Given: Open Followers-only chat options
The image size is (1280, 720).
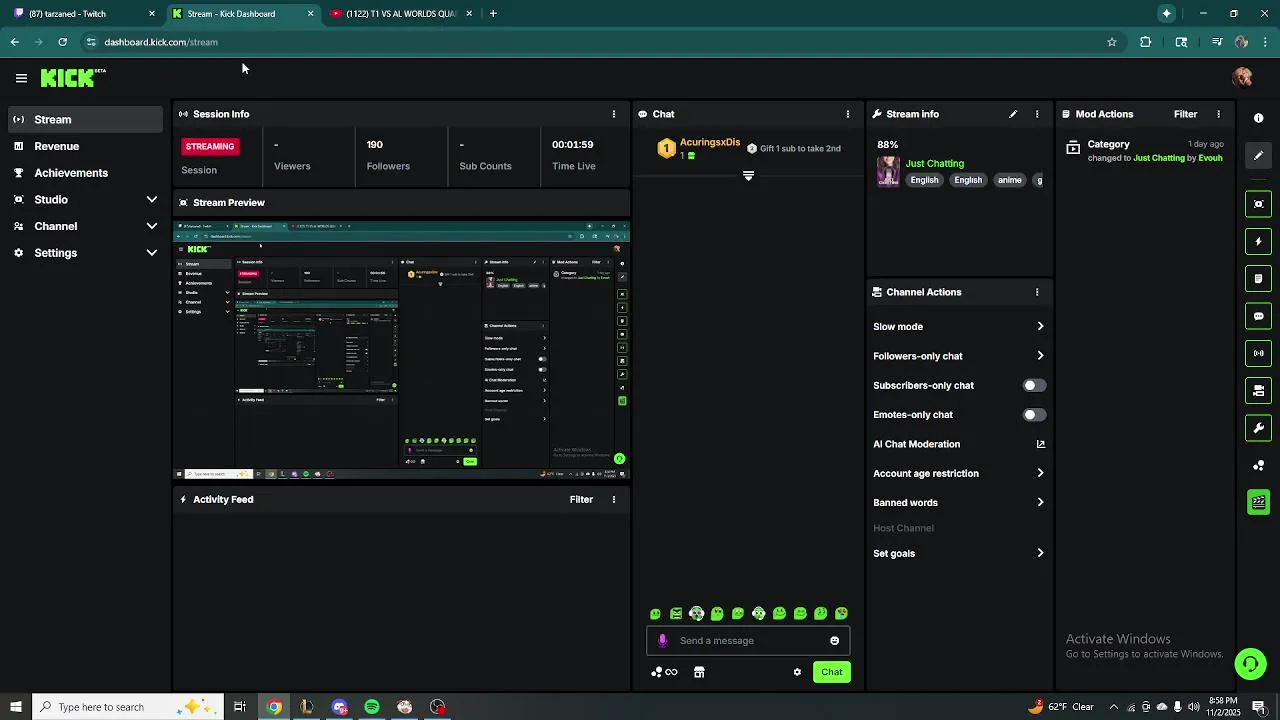Looking at the screenshot, I should click(x=958, y=356).
